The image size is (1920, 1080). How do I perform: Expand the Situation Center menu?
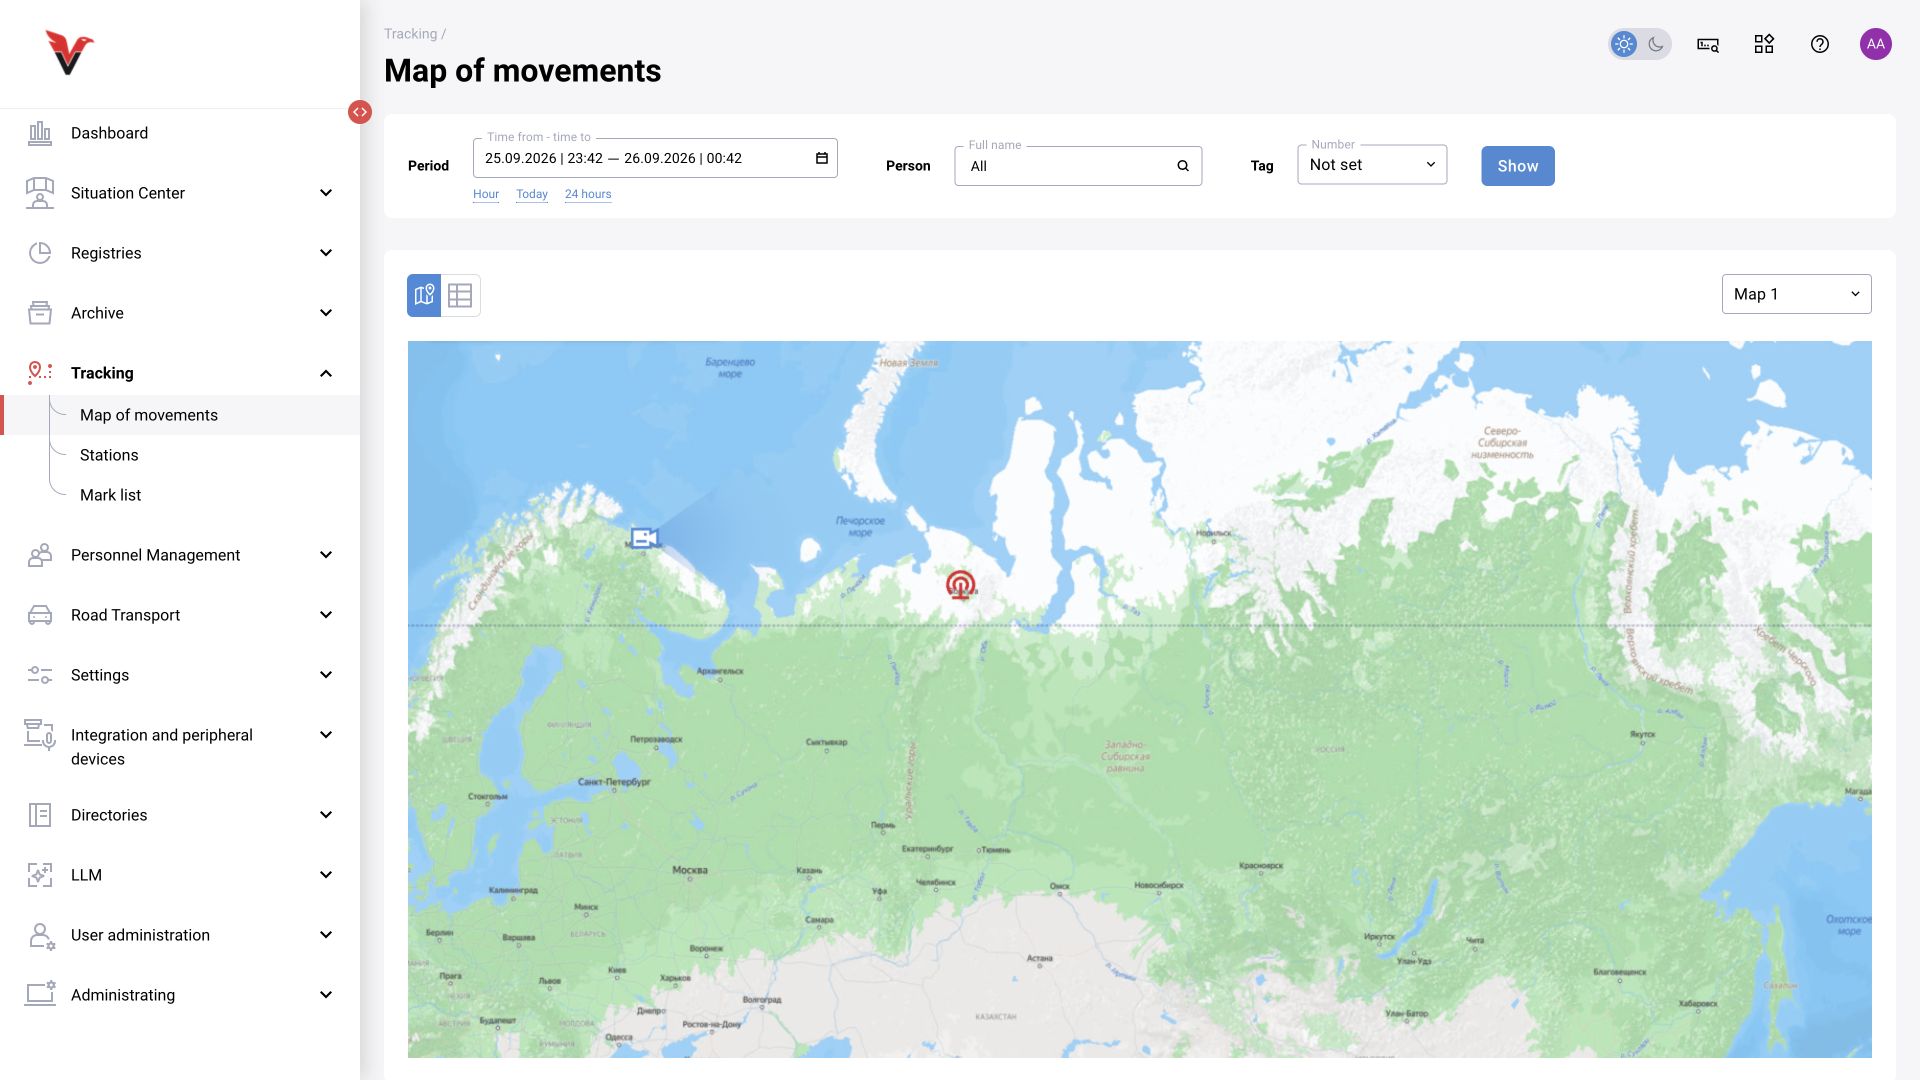tap(326, 193)
